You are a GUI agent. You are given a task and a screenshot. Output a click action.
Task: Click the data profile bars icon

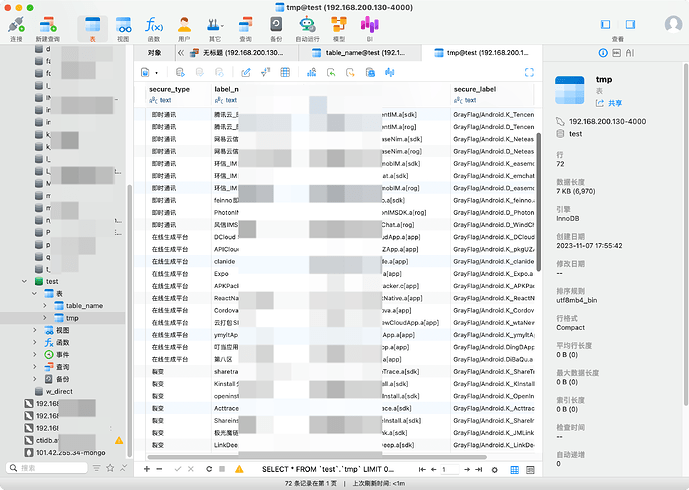click(389, 73)
